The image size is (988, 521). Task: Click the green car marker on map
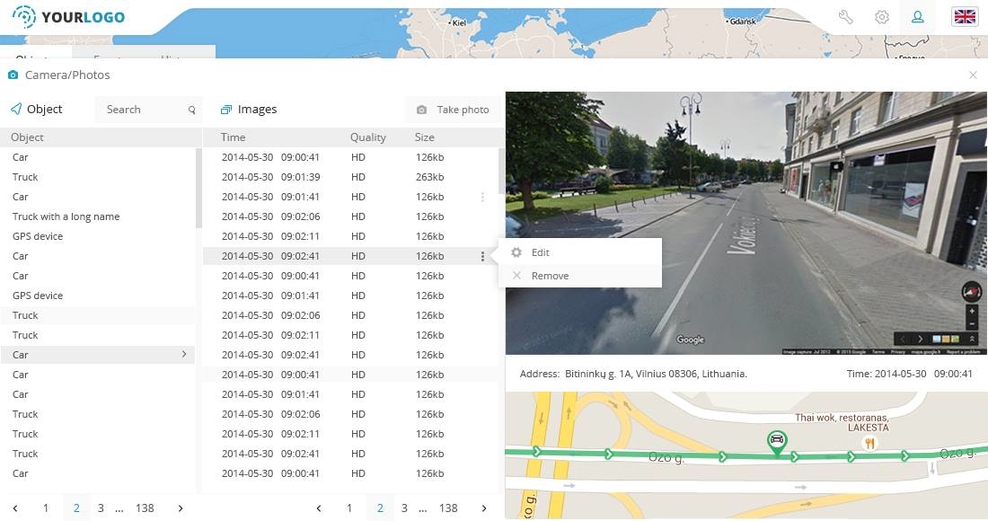(777, 442)
